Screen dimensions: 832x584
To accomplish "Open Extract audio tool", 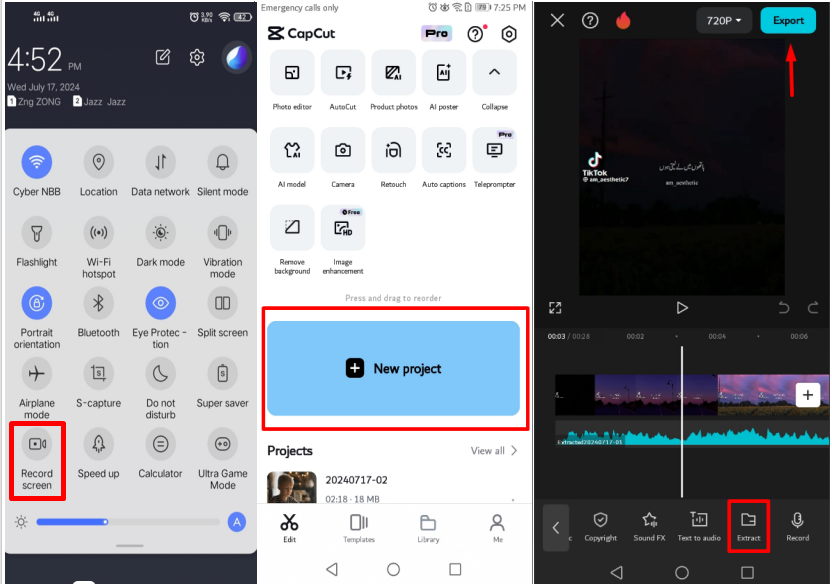I will coord(748,526).
